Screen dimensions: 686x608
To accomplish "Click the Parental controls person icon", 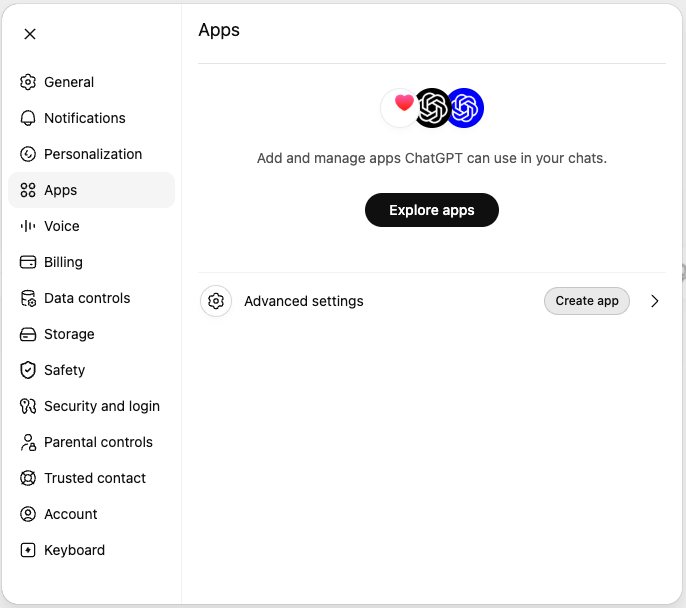I will click(28, 442).
